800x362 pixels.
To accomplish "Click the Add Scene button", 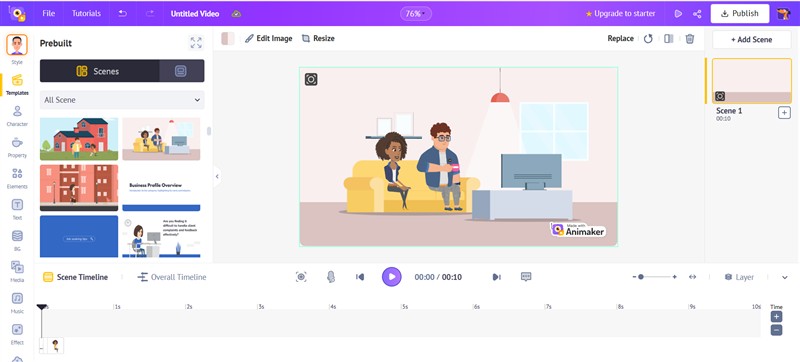I will tap(752, 39).
